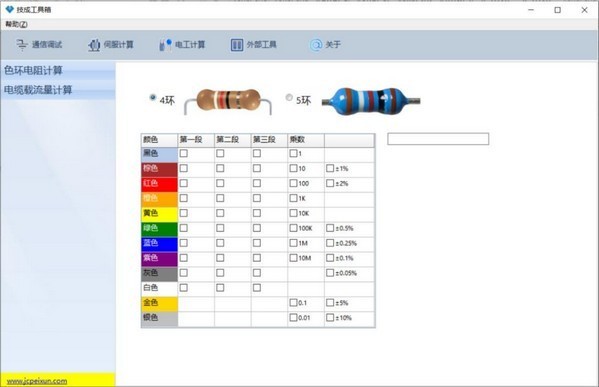Image resolution: width=599 pixels, height=387 pixels.
Task: Check the 10M multiplier box
Action: click(293, 258)
